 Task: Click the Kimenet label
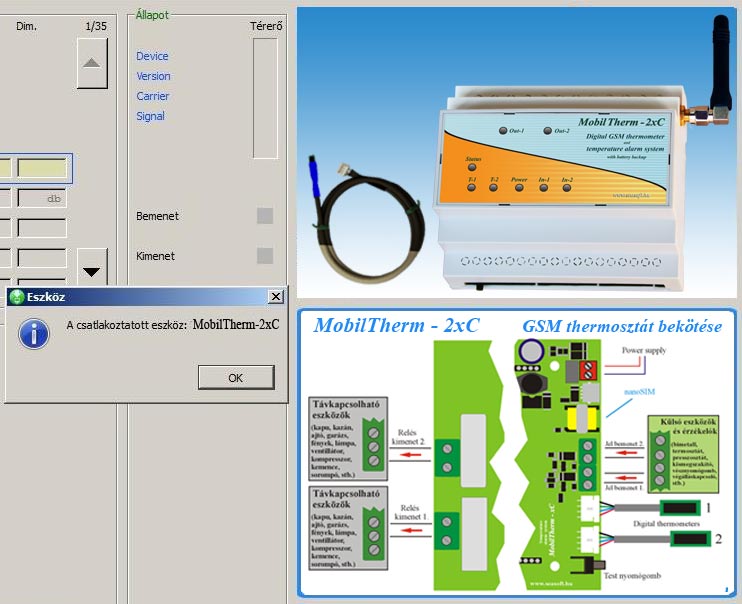point(155,256)
